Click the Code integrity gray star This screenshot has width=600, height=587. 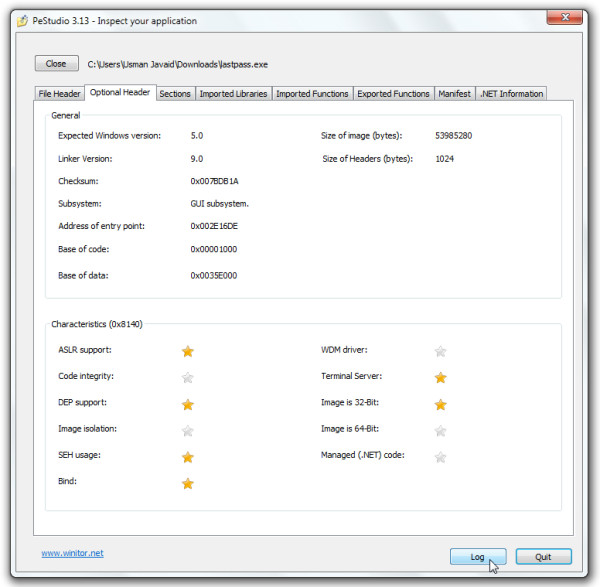click(x=188, y=377)
